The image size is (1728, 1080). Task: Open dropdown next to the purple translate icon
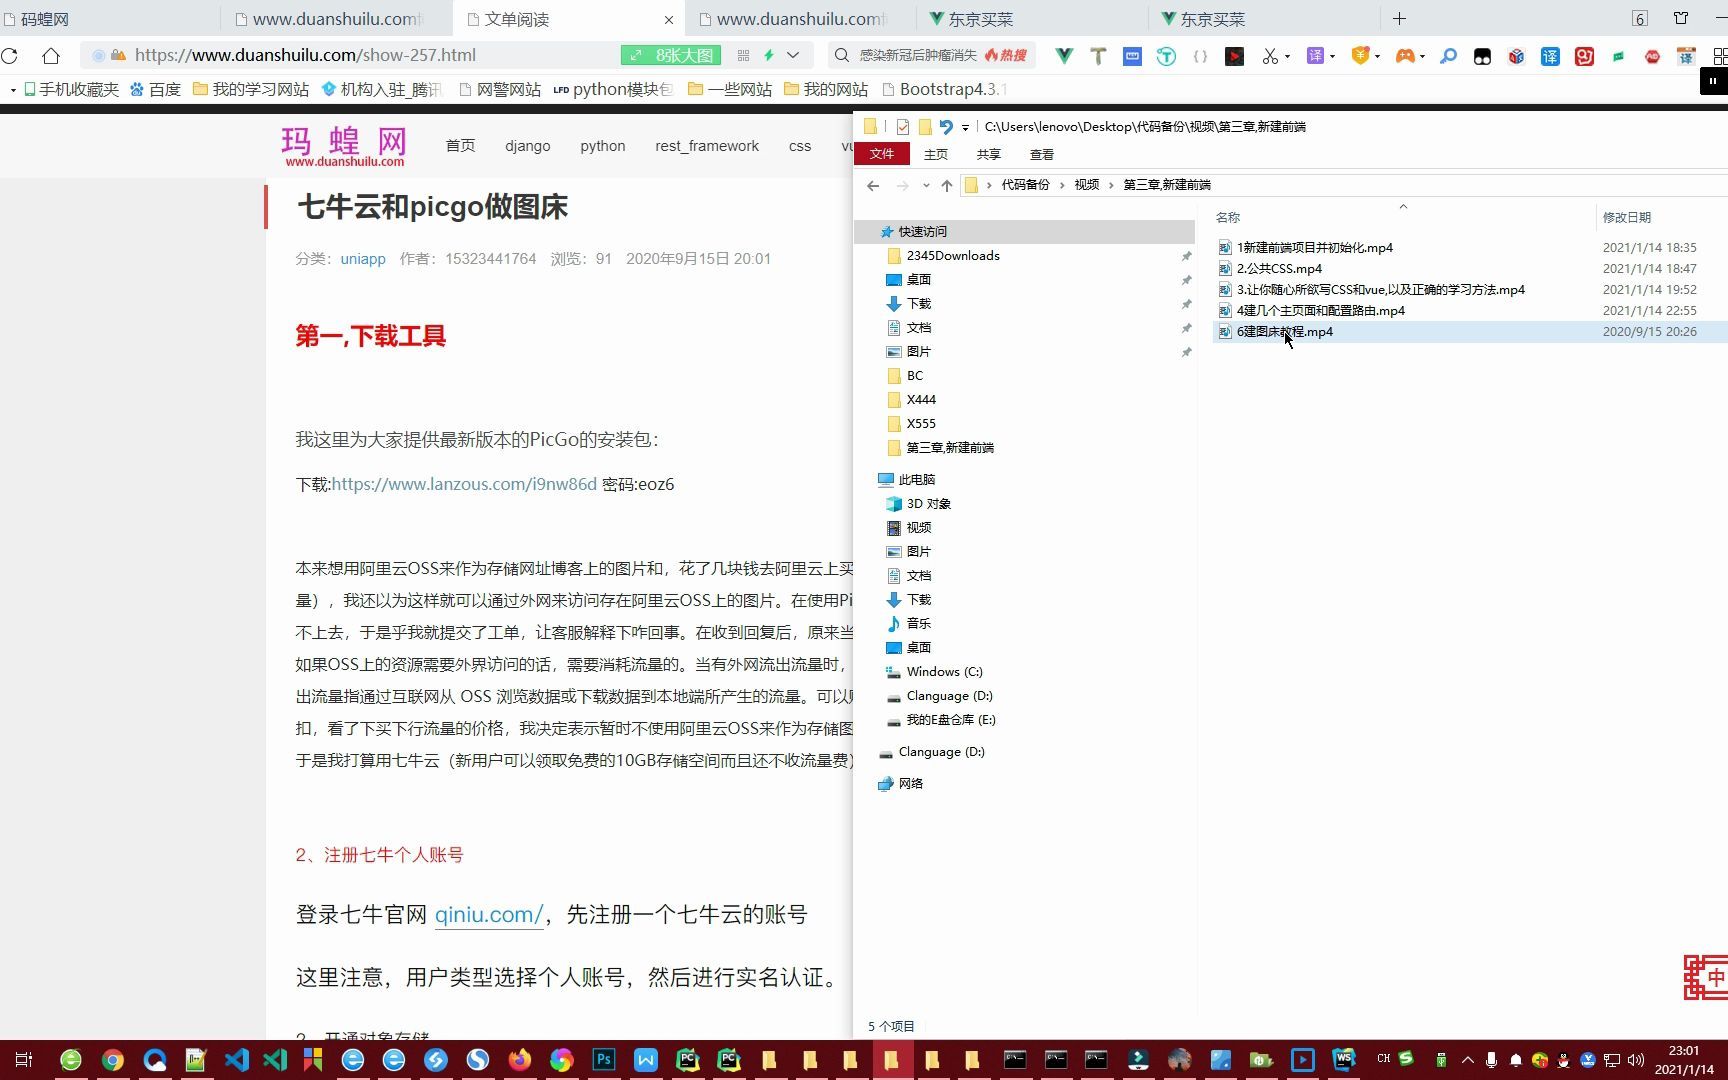click(x=1333, y=57)
